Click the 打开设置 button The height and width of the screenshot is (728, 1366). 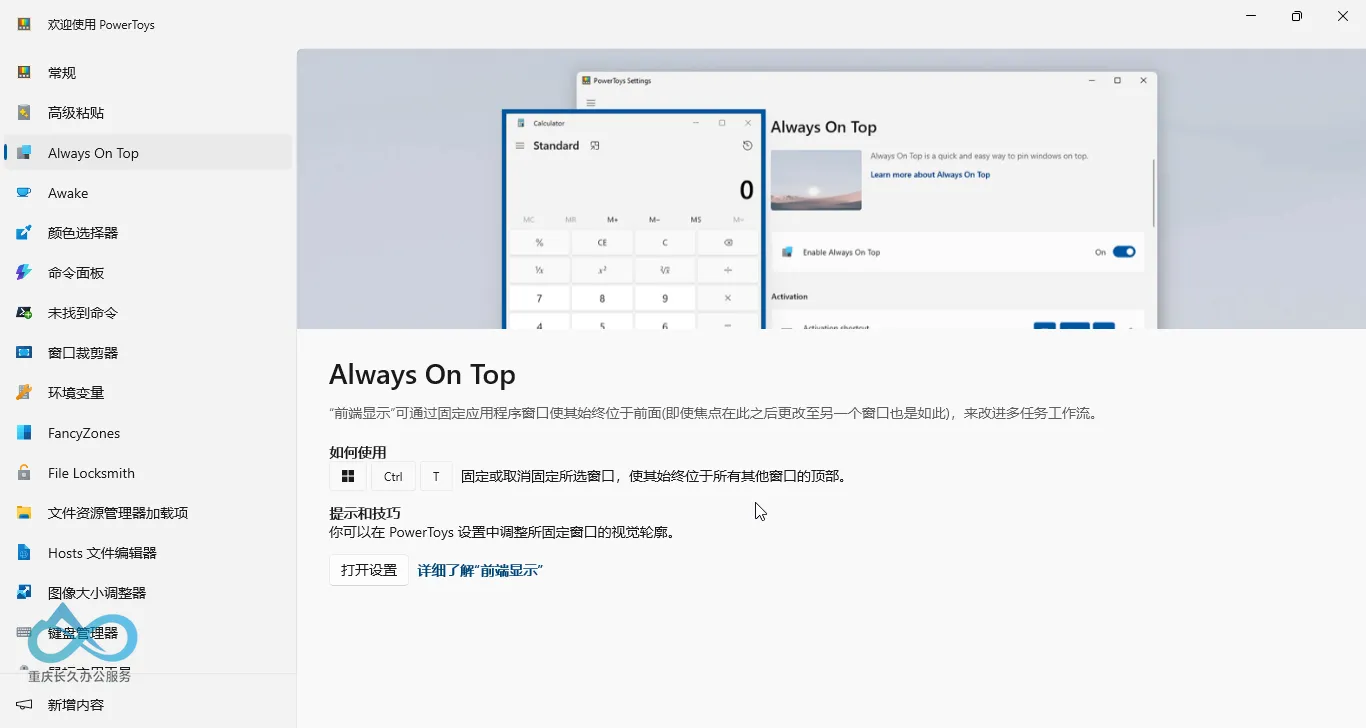[x=369, y=570]
